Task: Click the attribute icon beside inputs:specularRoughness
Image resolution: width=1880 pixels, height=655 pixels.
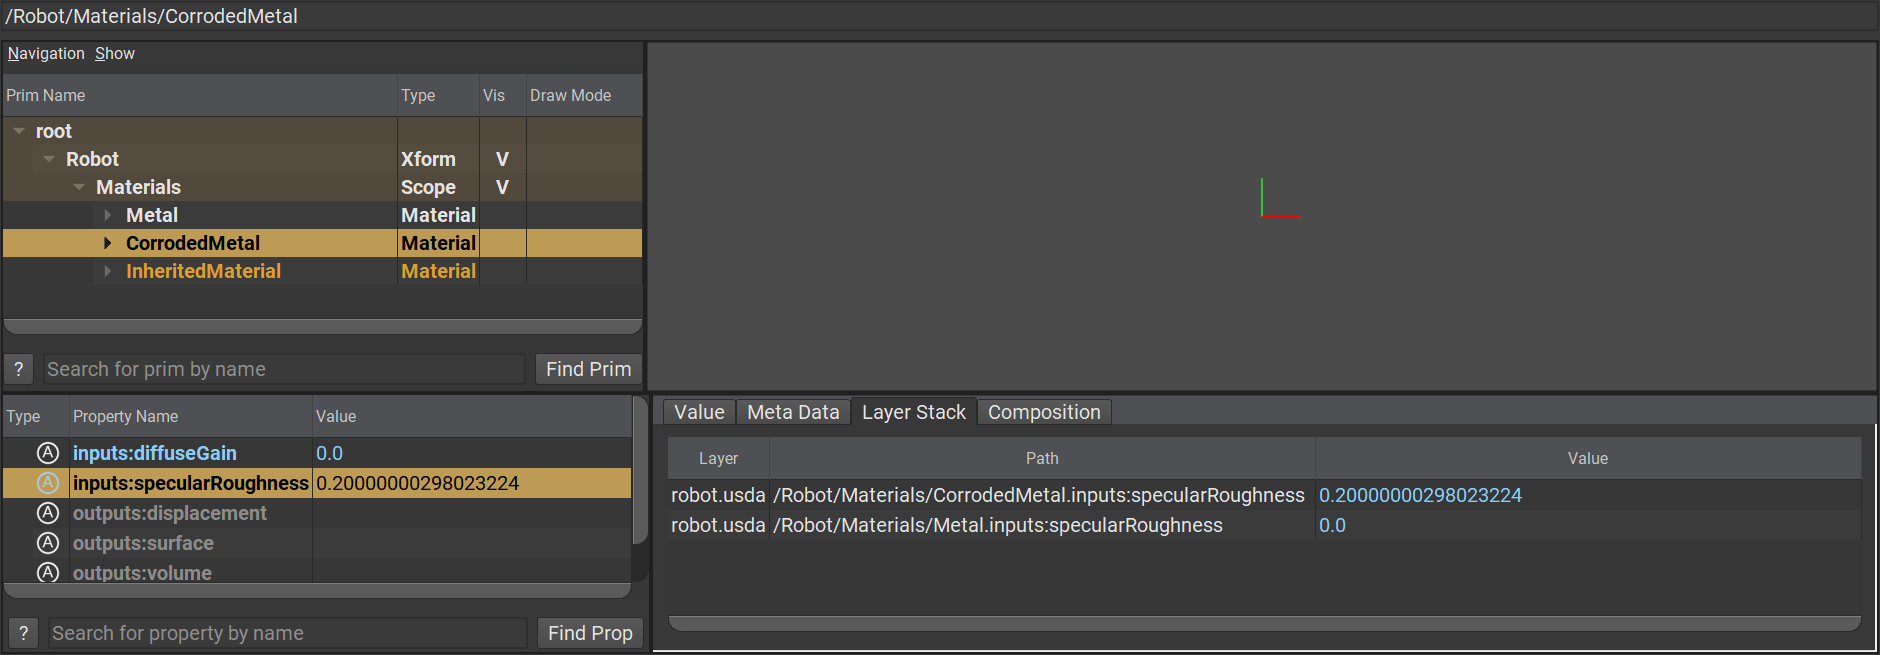Action: (48, 483)
